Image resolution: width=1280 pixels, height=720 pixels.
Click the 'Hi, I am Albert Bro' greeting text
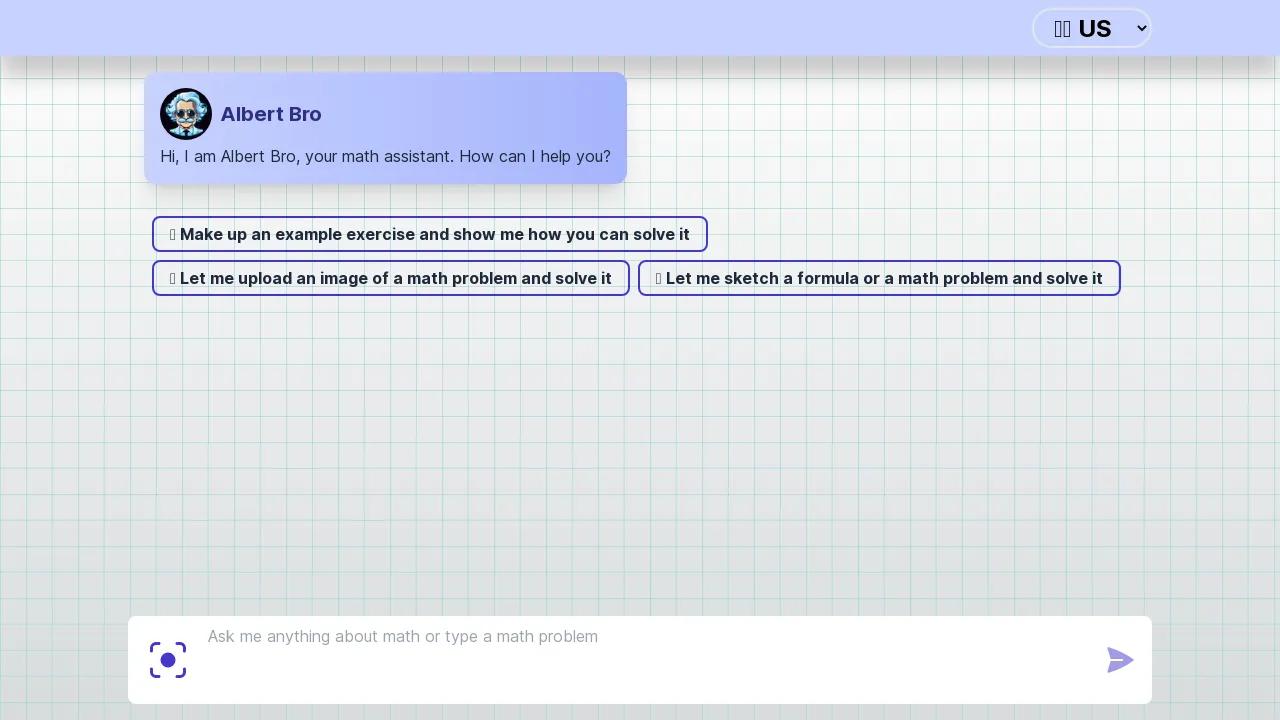coord(385,156)
